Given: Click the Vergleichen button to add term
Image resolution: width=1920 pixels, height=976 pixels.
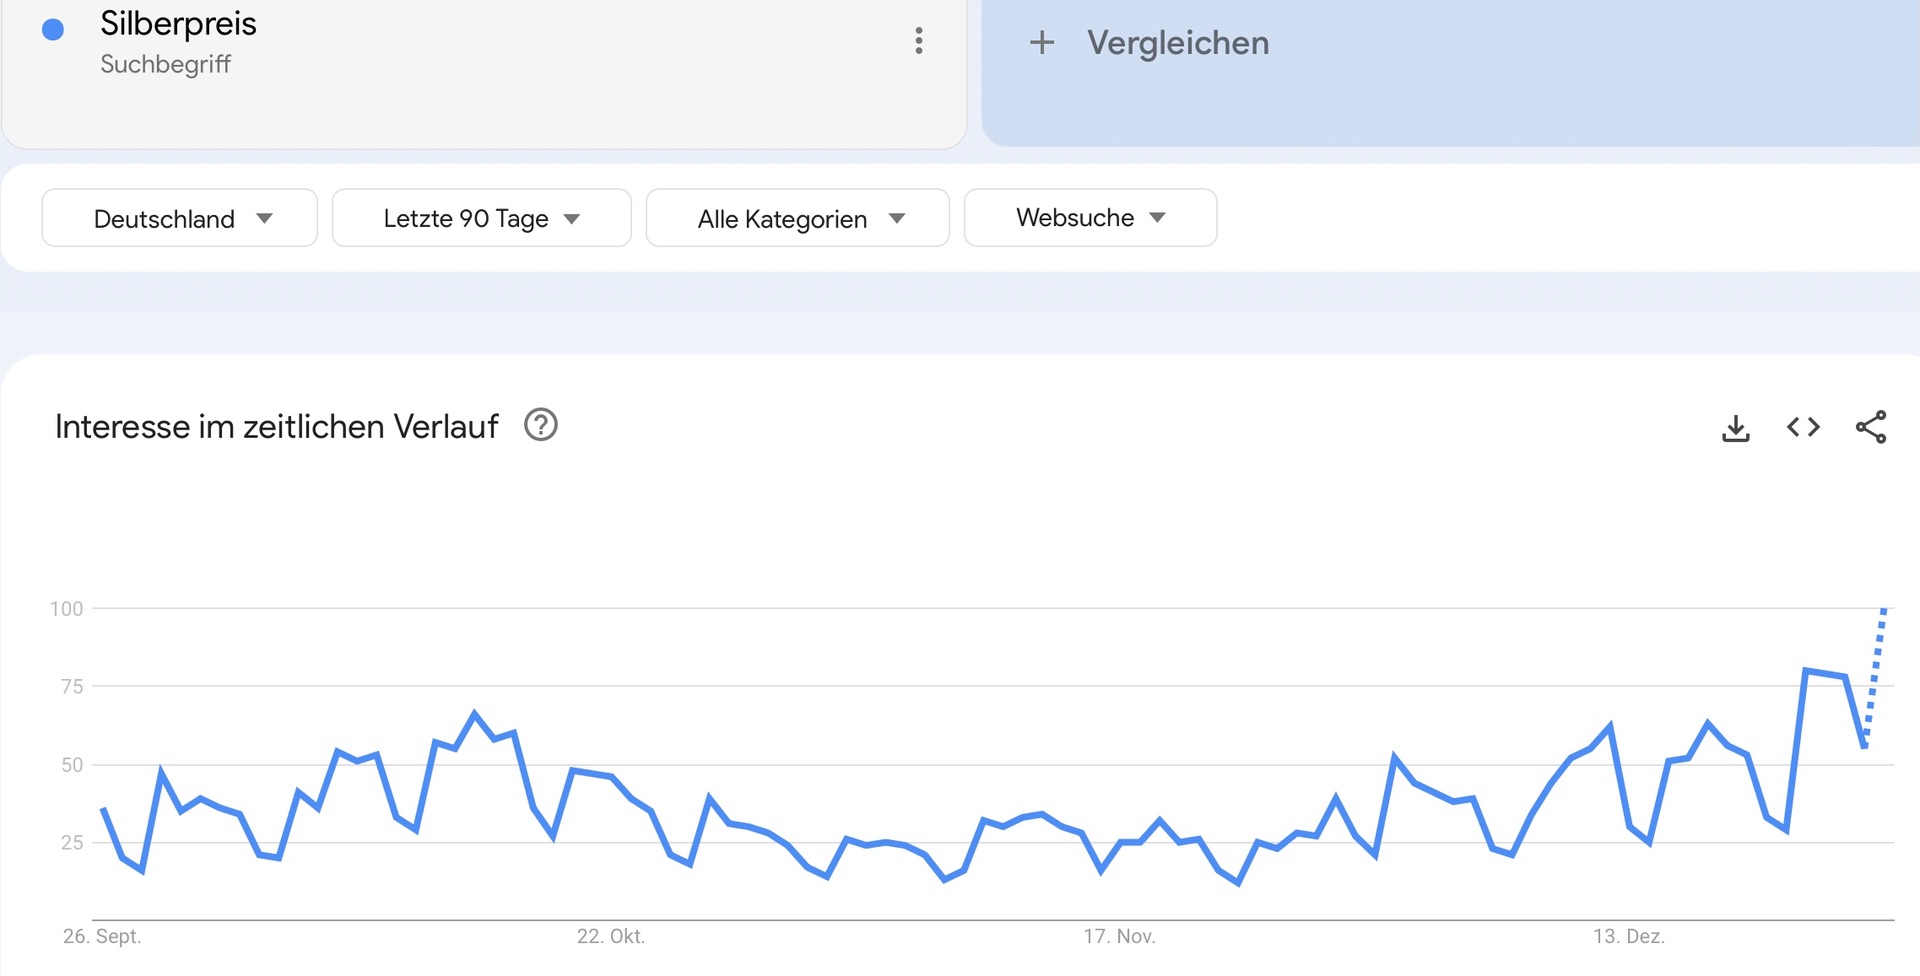Looking at the screenshot, I should tap(1178, 43).
